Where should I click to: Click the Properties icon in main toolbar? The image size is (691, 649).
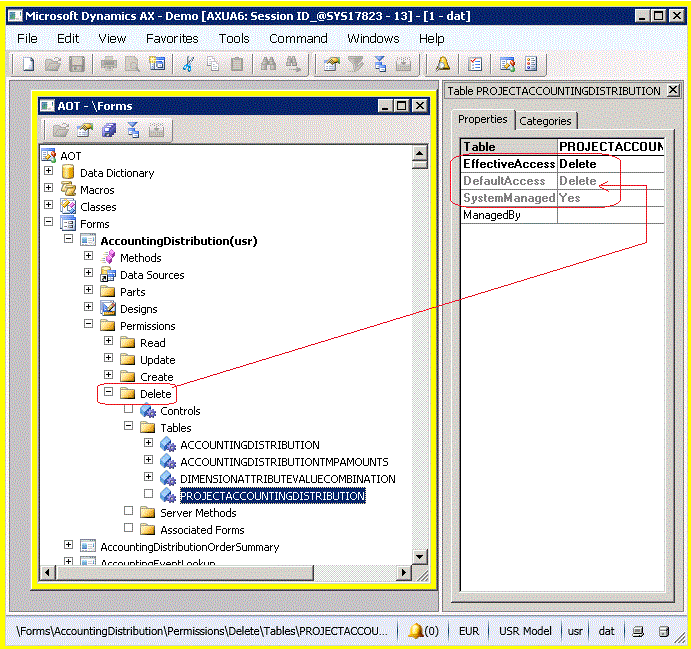(331, 64)
